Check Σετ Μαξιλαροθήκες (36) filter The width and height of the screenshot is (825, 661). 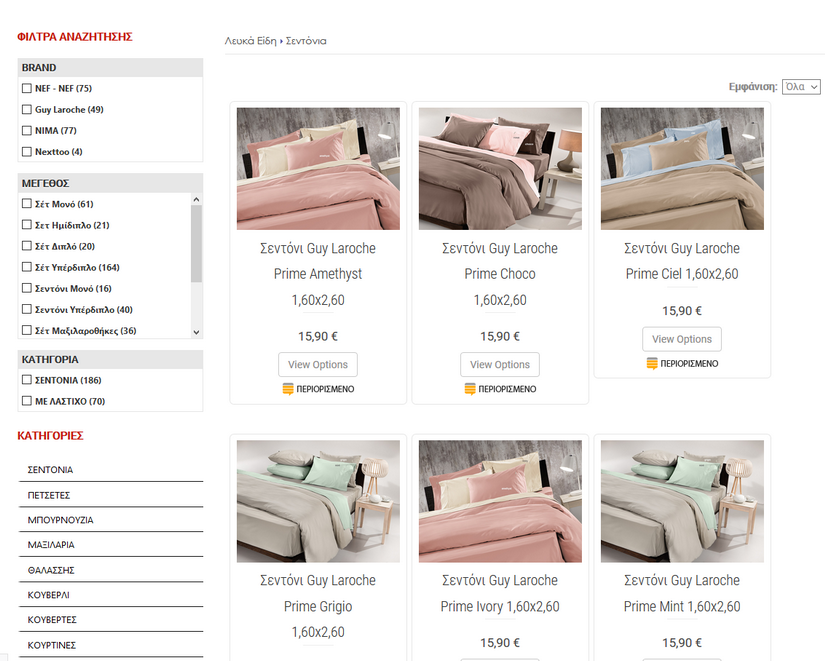coord(27,330)
